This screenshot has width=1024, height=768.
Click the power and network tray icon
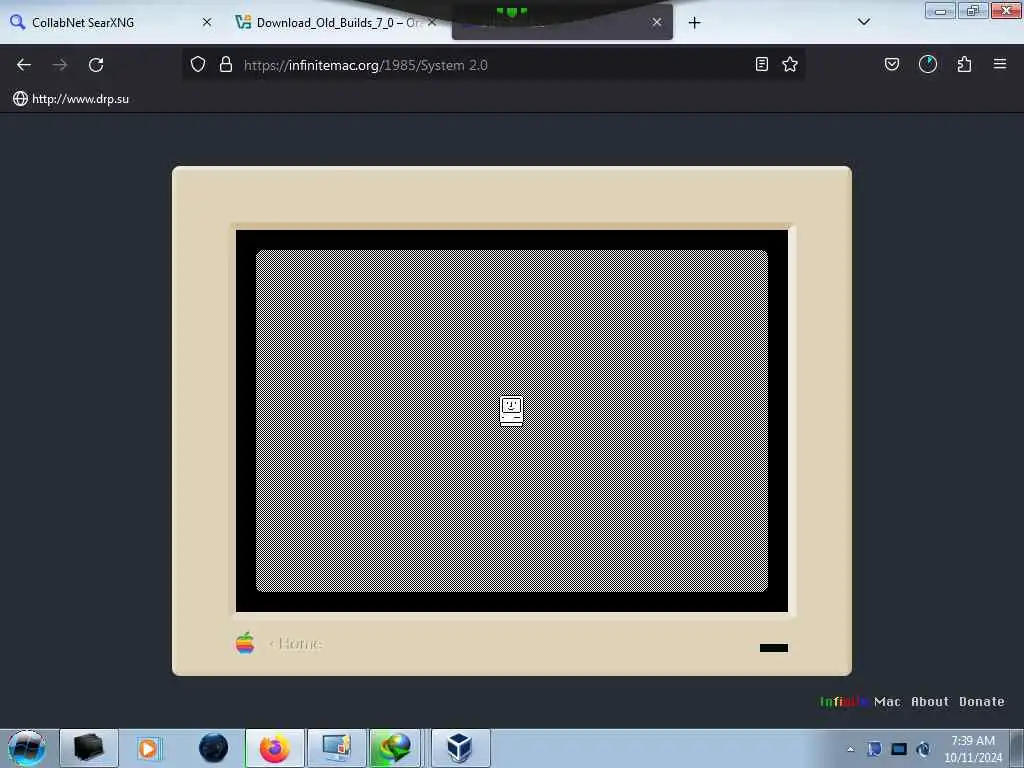coord(923,749)
